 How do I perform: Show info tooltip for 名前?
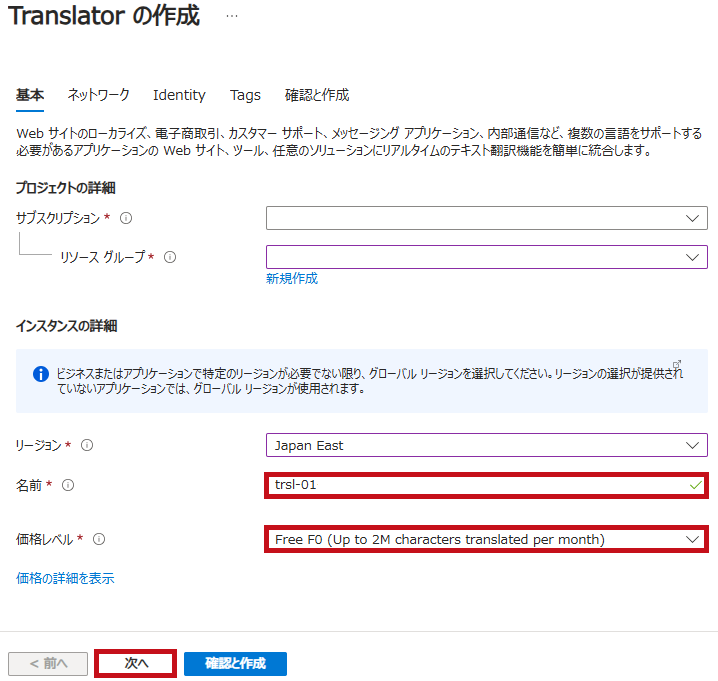(x=68, y=485)
